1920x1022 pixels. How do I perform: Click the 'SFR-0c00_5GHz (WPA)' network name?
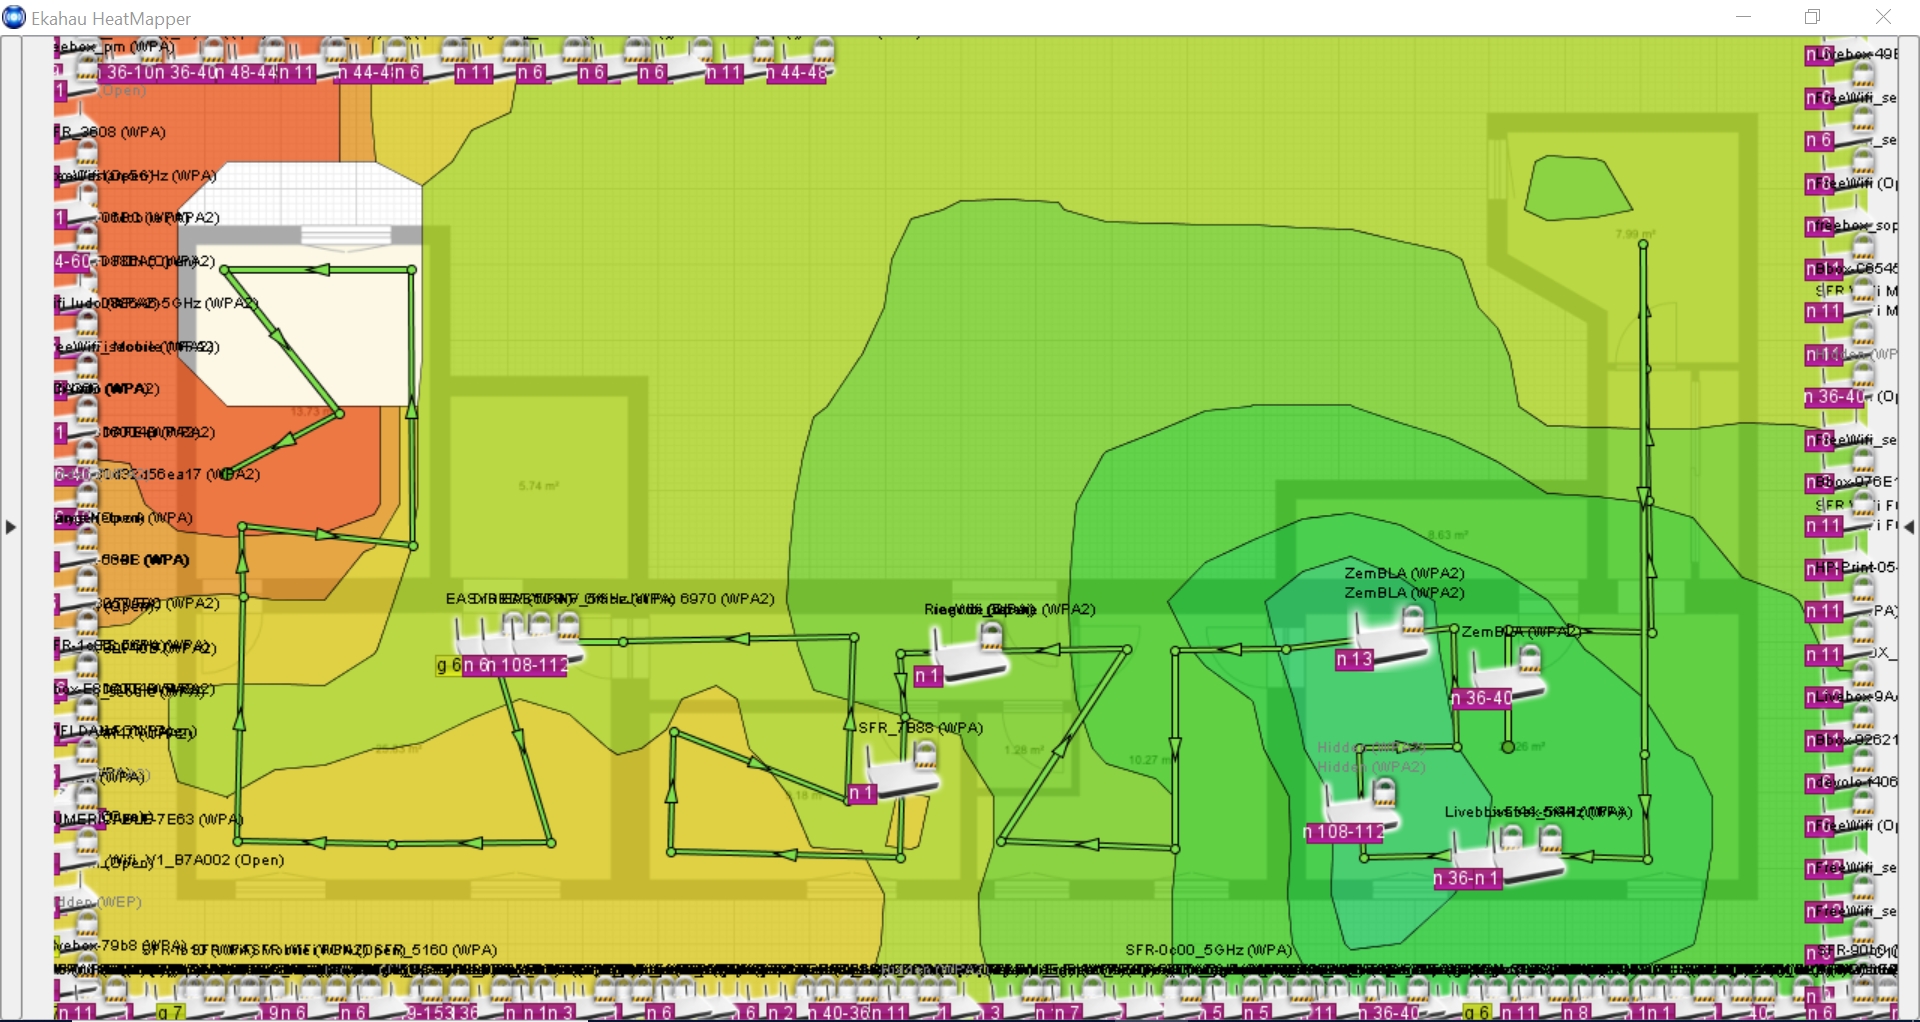(x=1209, y=950)
